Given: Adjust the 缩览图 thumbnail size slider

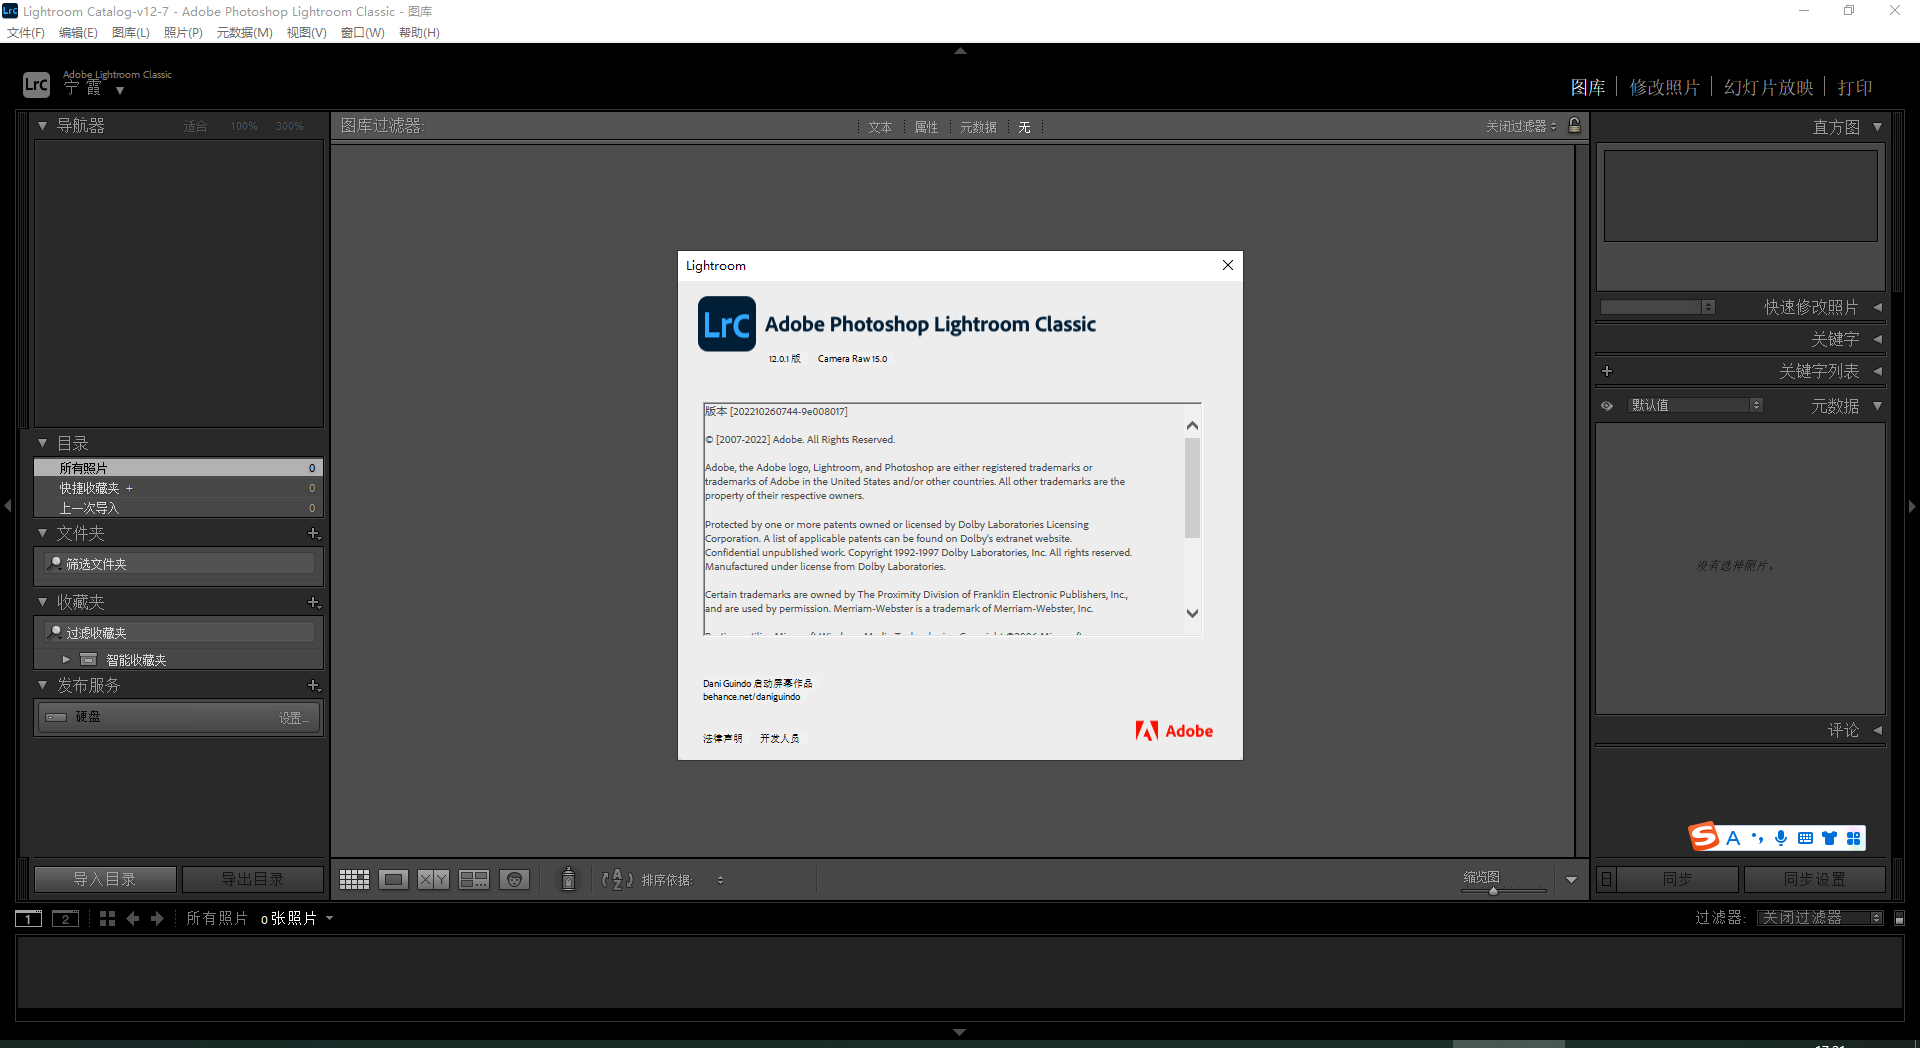Looking at the screenshot, I should (x=1493, y=891).
